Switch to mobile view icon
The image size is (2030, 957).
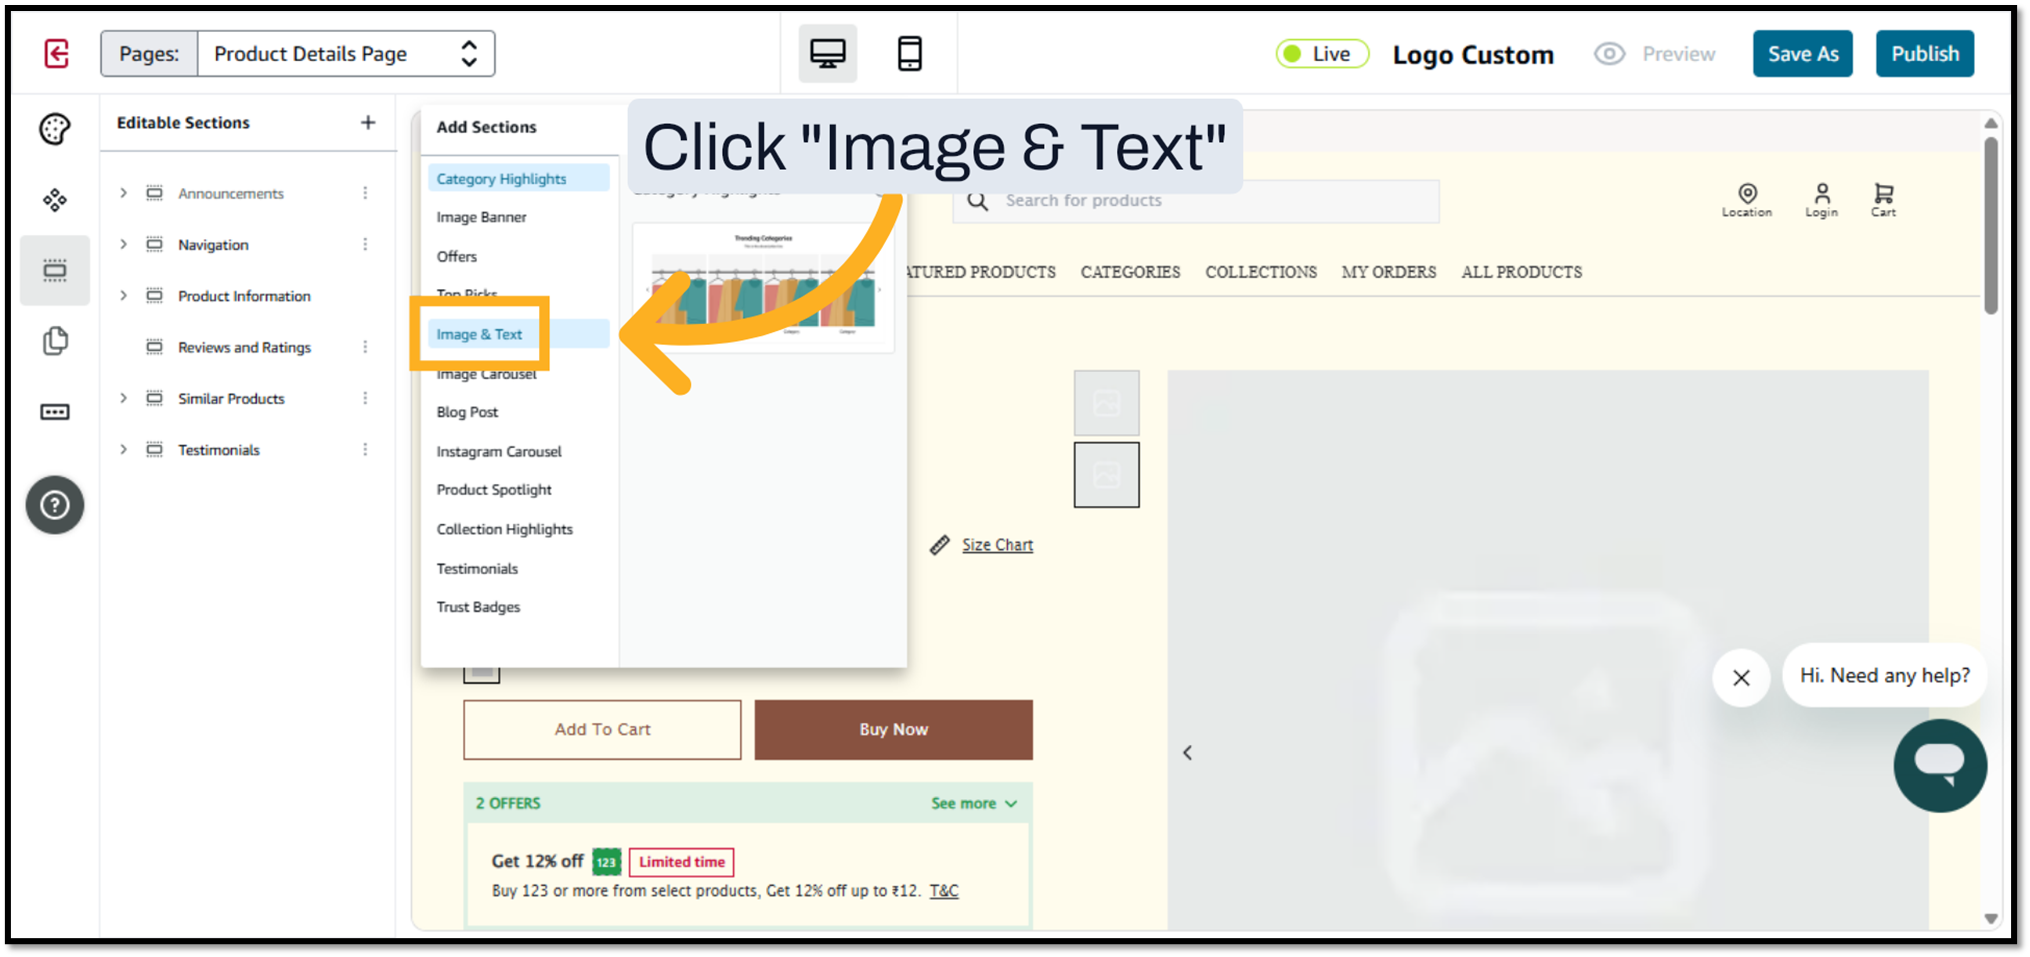tap(909, 54)
